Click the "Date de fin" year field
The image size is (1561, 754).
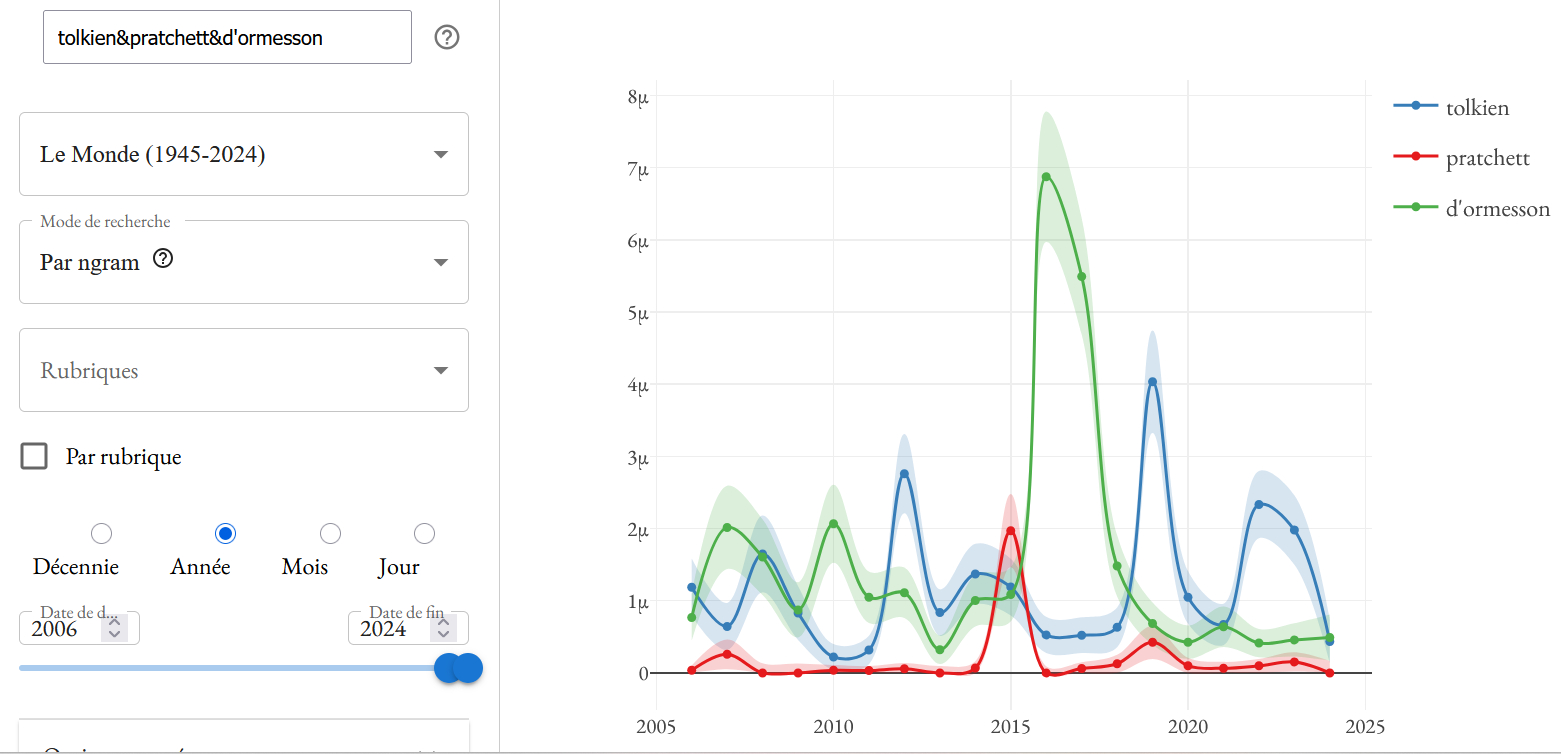[384, 629]
